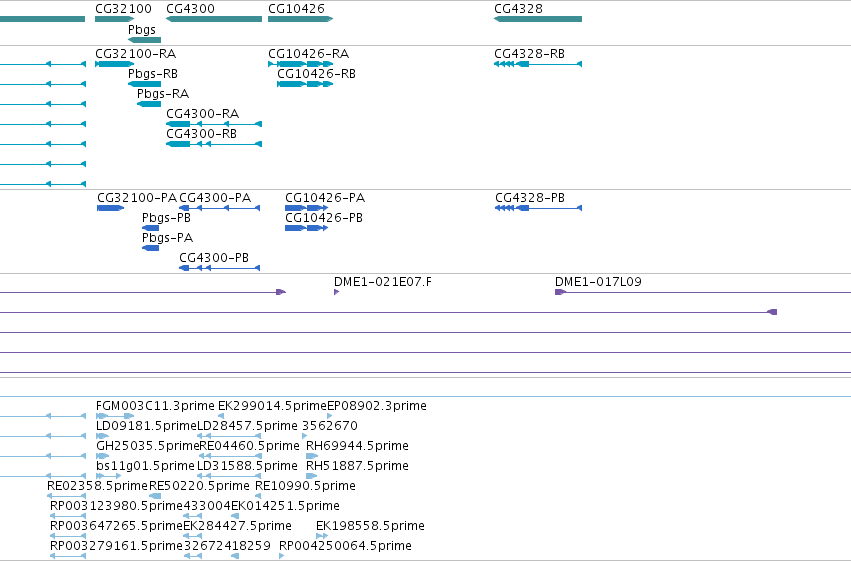Click the DME1-021E07.F clone label
The image size is (851, 561).
click(x=383, y=282)
